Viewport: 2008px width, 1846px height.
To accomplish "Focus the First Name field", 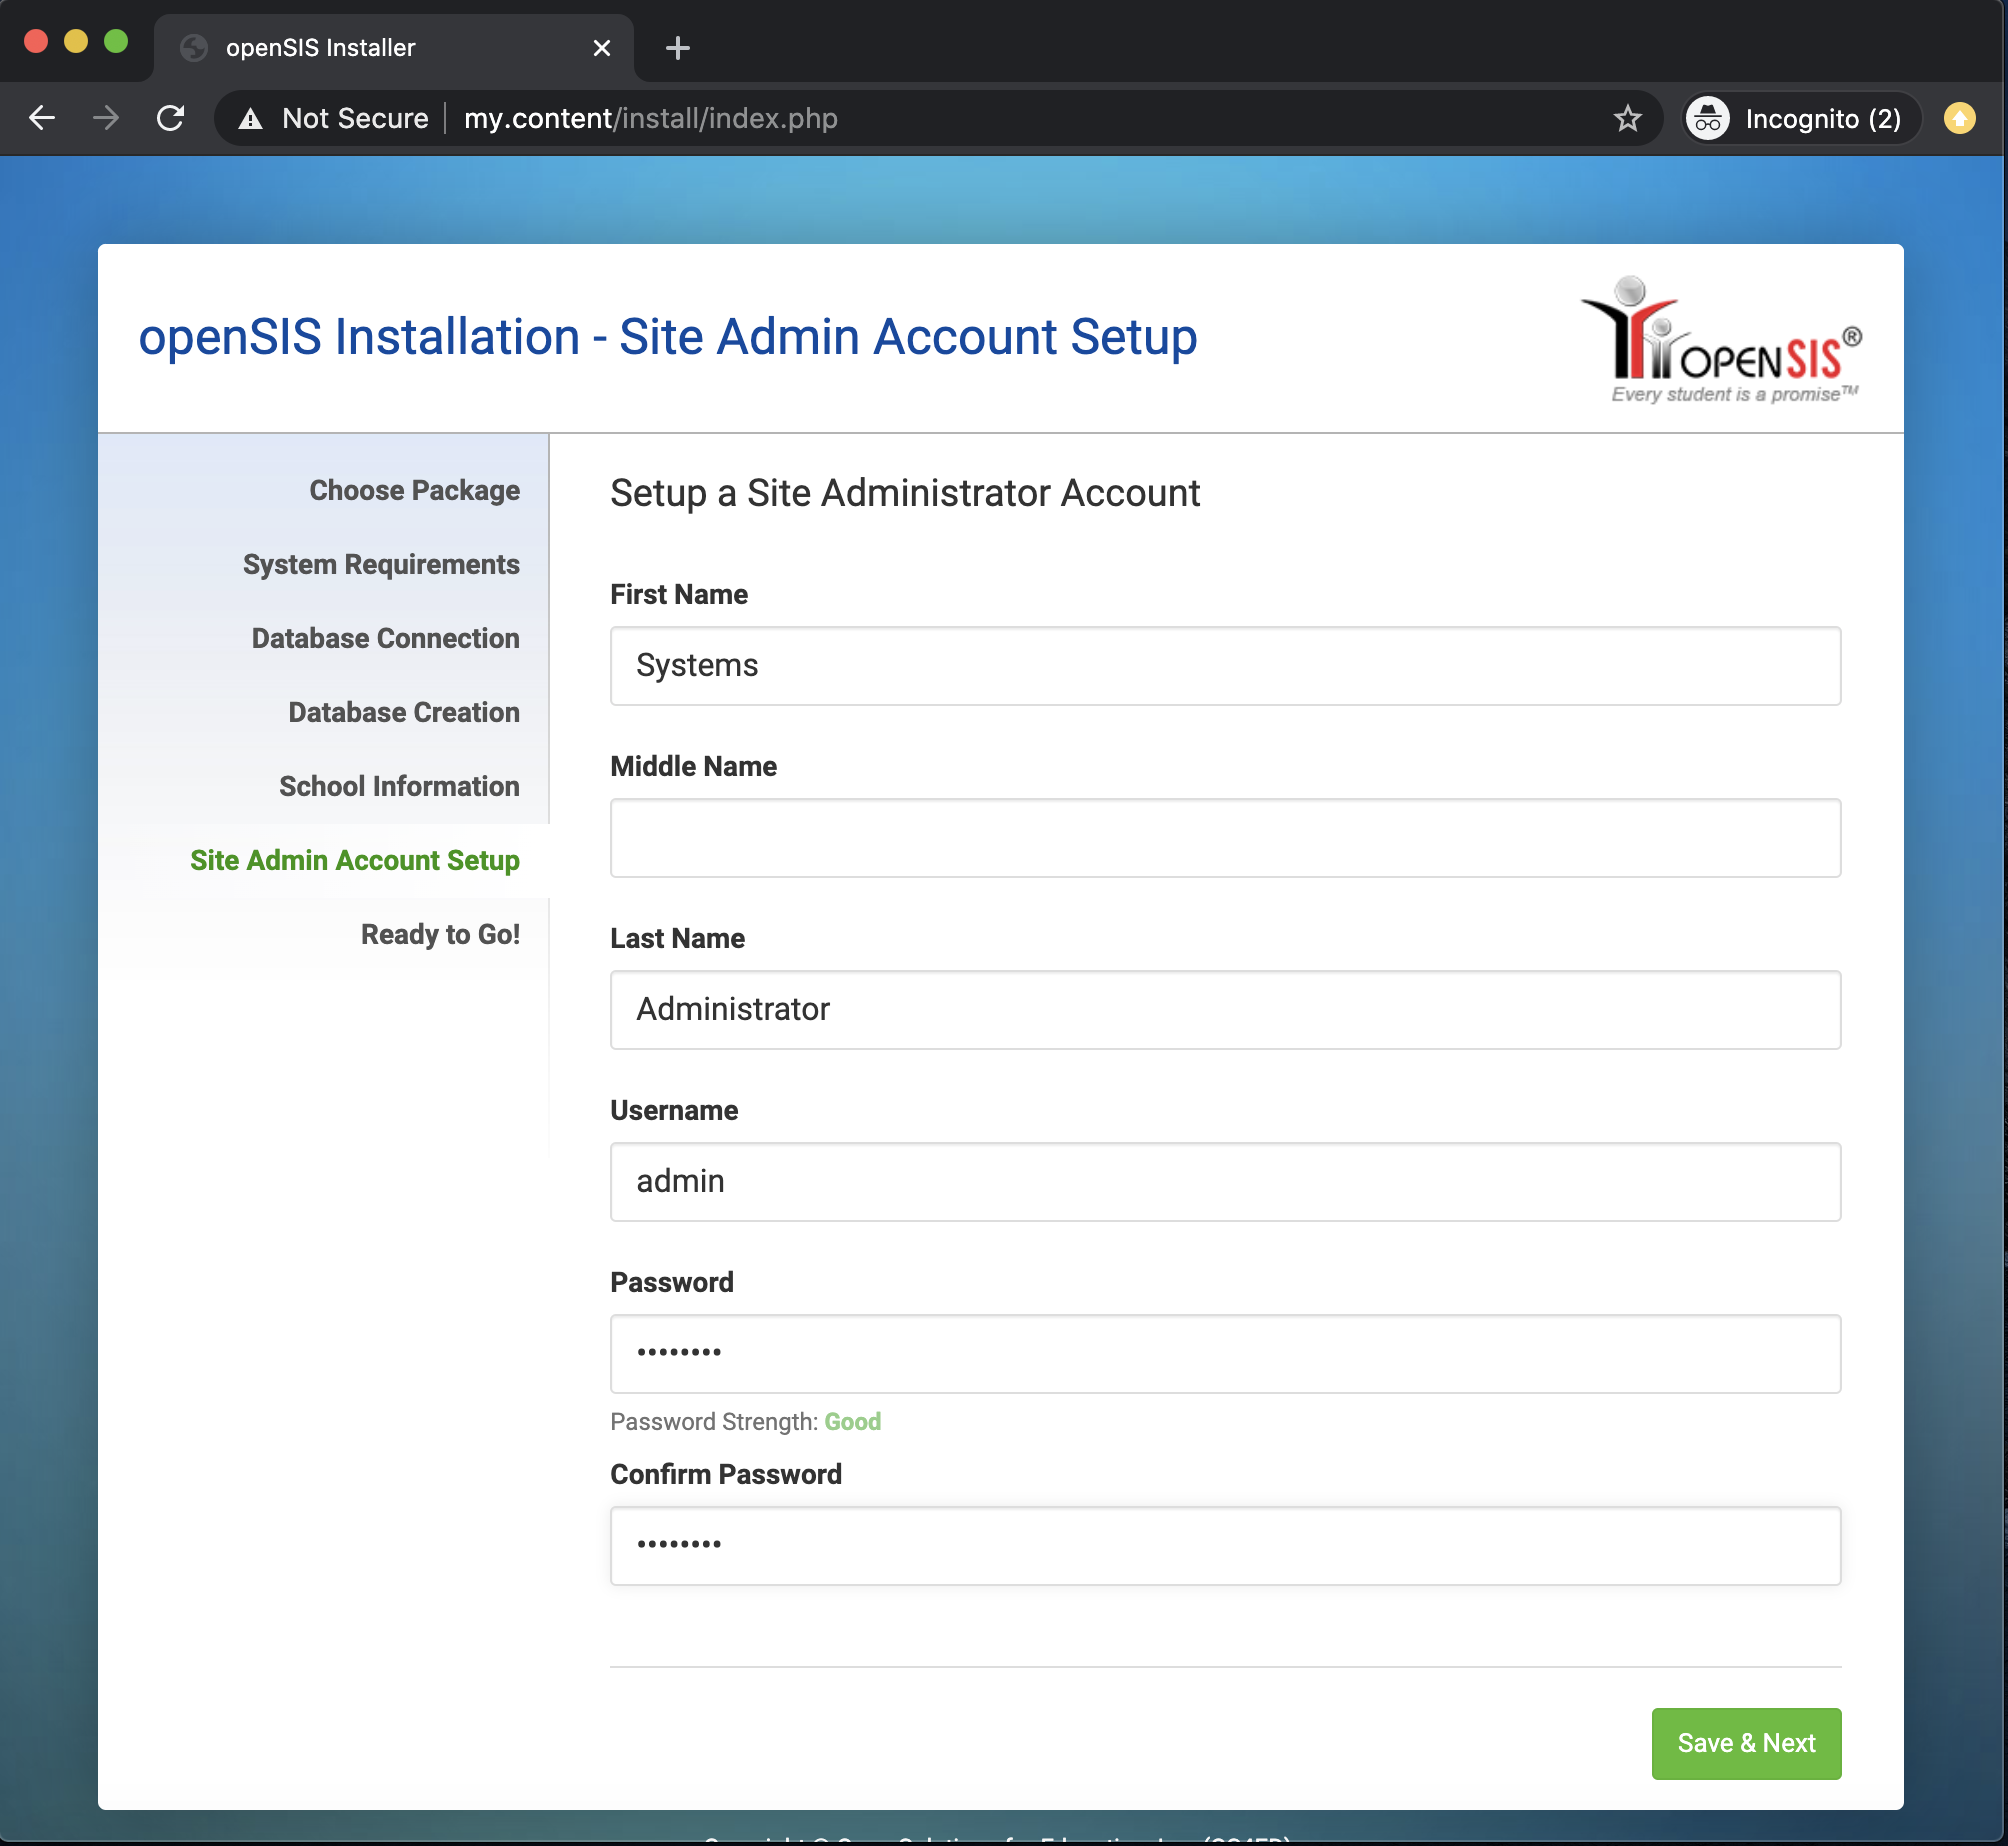I will (x=1224, y=666).
